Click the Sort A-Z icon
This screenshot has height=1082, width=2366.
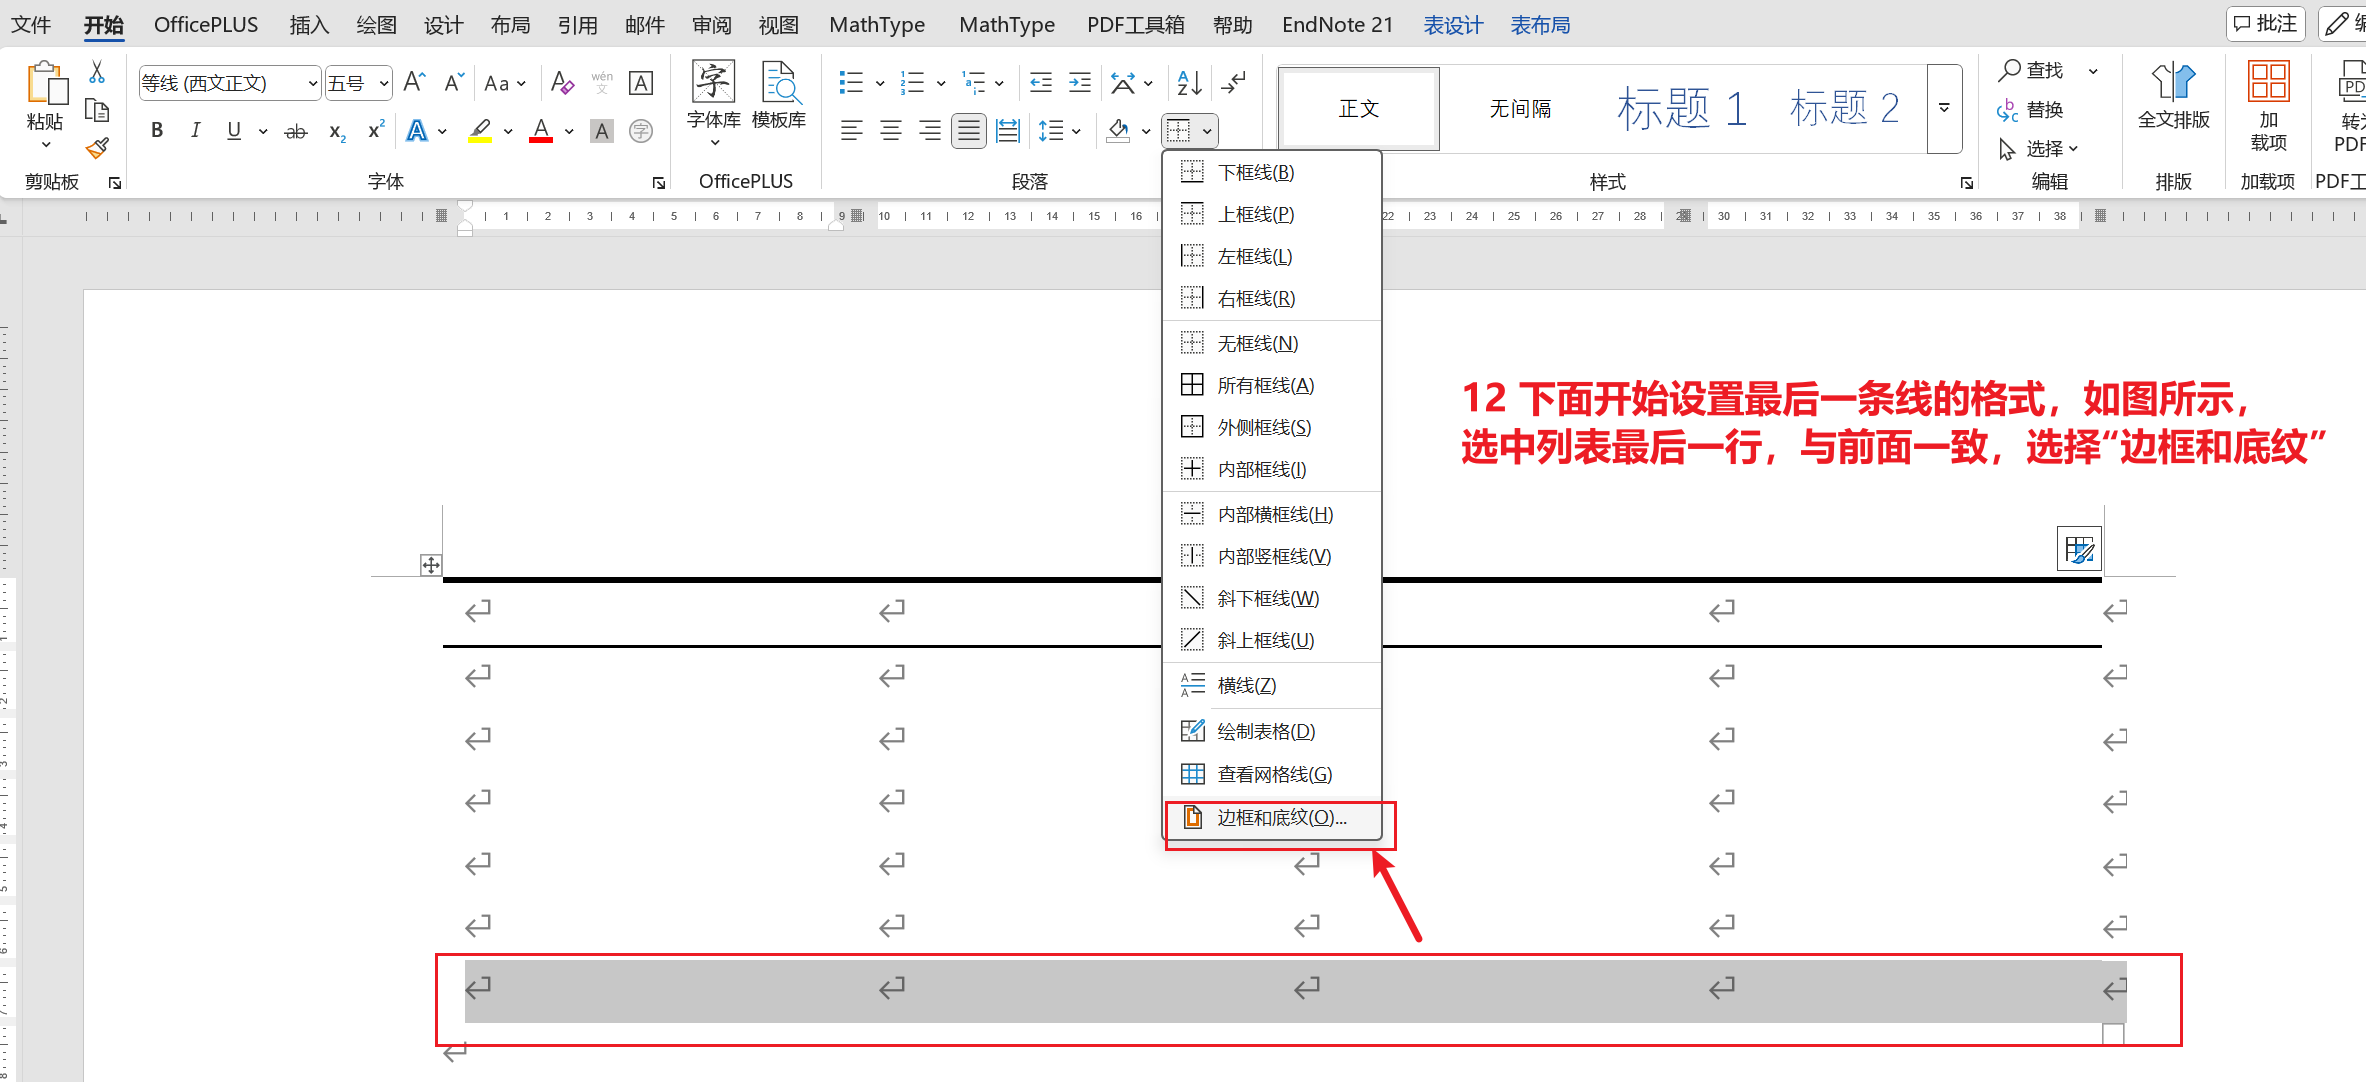[1189, 83]
